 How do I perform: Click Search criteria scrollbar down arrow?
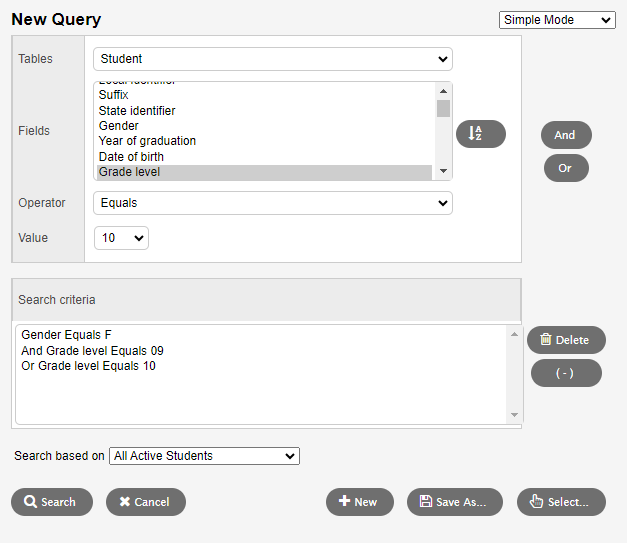click(x=514, y=415)
